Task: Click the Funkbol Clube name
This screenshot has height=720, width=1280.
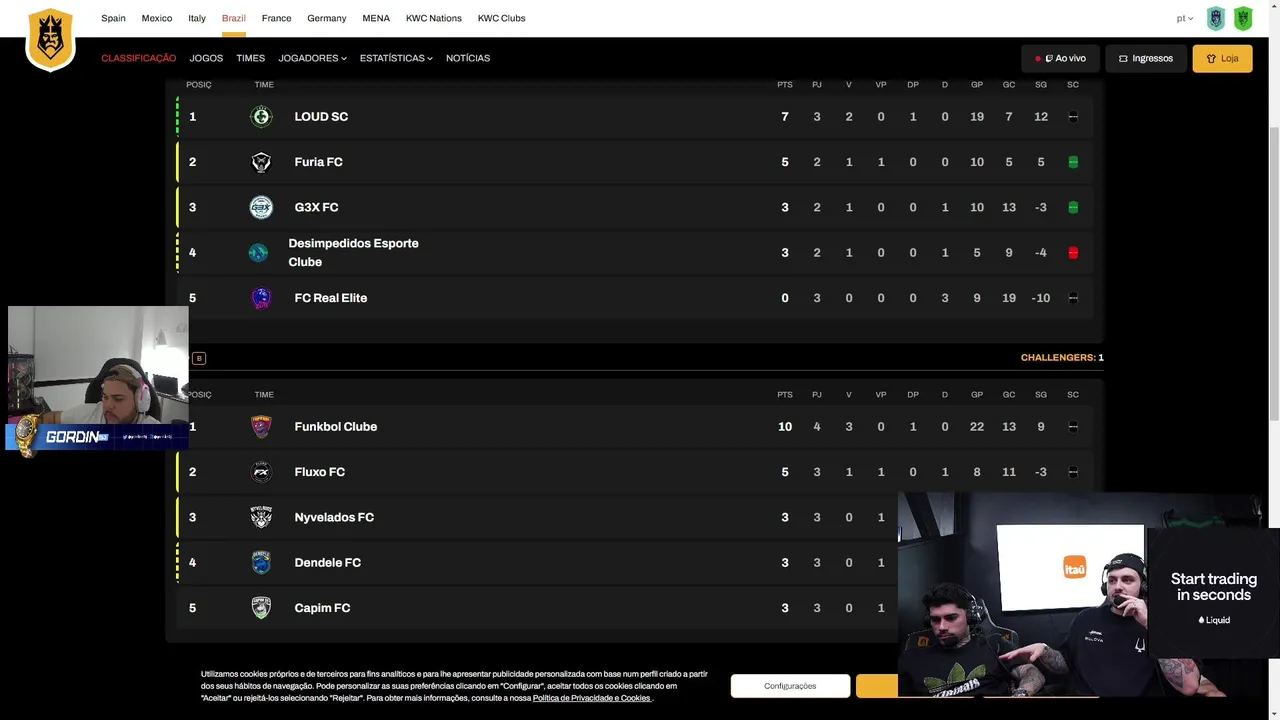Action: (335, 427)
